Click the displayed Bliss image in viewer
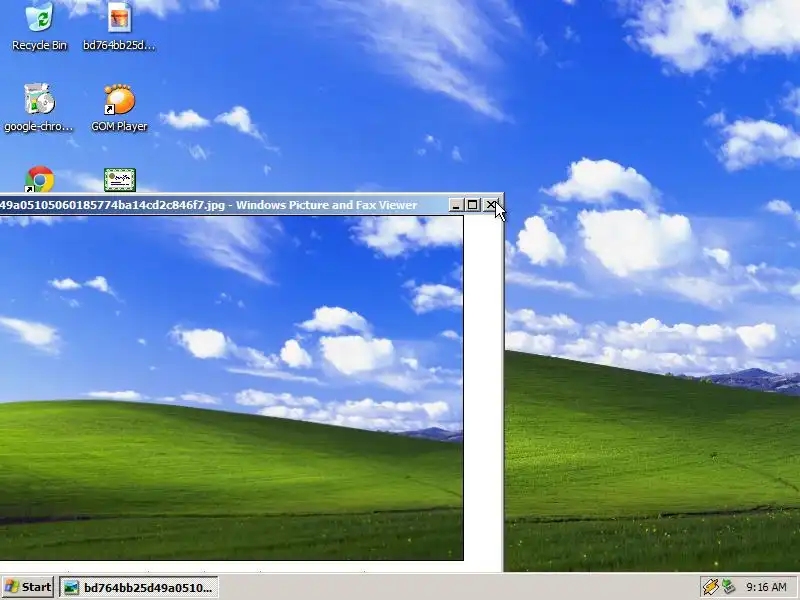Image resolution: width=800 pixels, height=600 pixels. click(x=232, y=388)
